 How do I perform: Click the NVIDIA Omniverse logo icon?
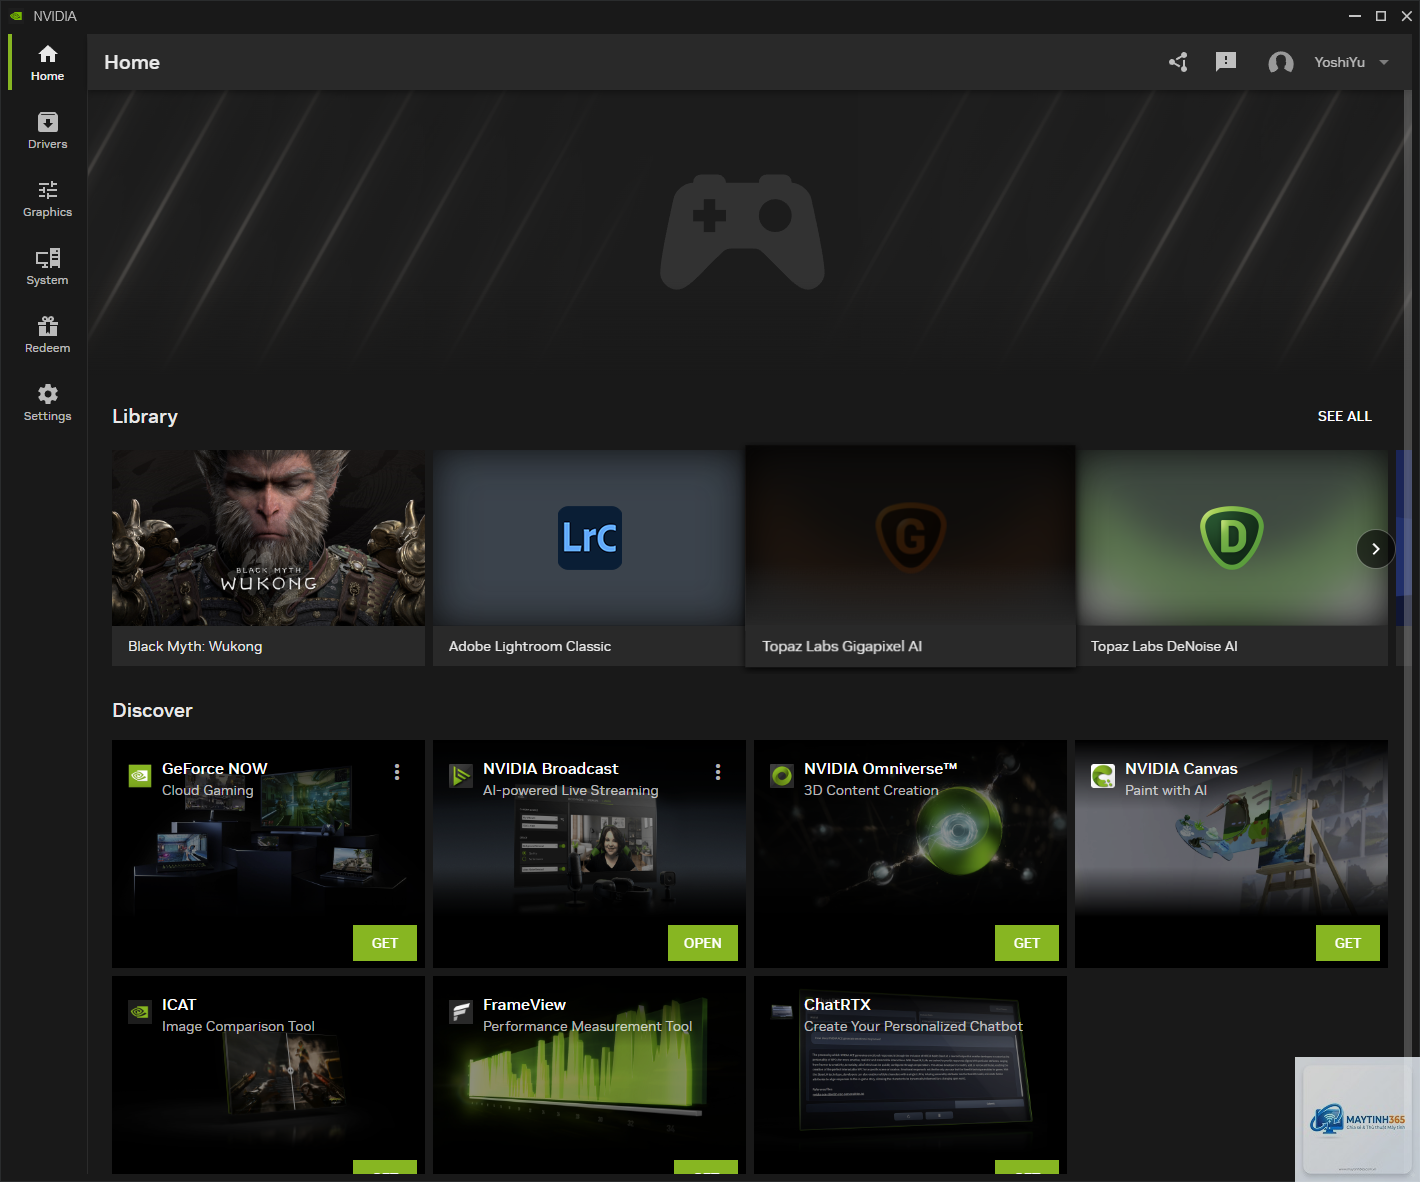tap(782, 776)
